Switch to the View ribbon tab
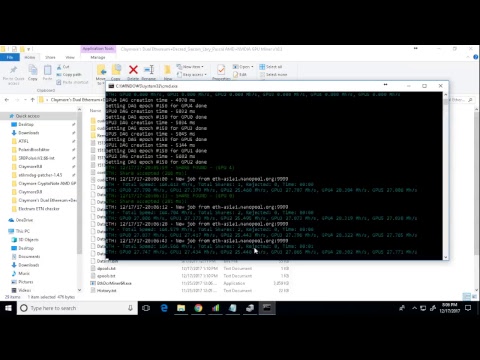Image resolution: width=480 pixels, height=360 pixels. (x=70, y=57)
